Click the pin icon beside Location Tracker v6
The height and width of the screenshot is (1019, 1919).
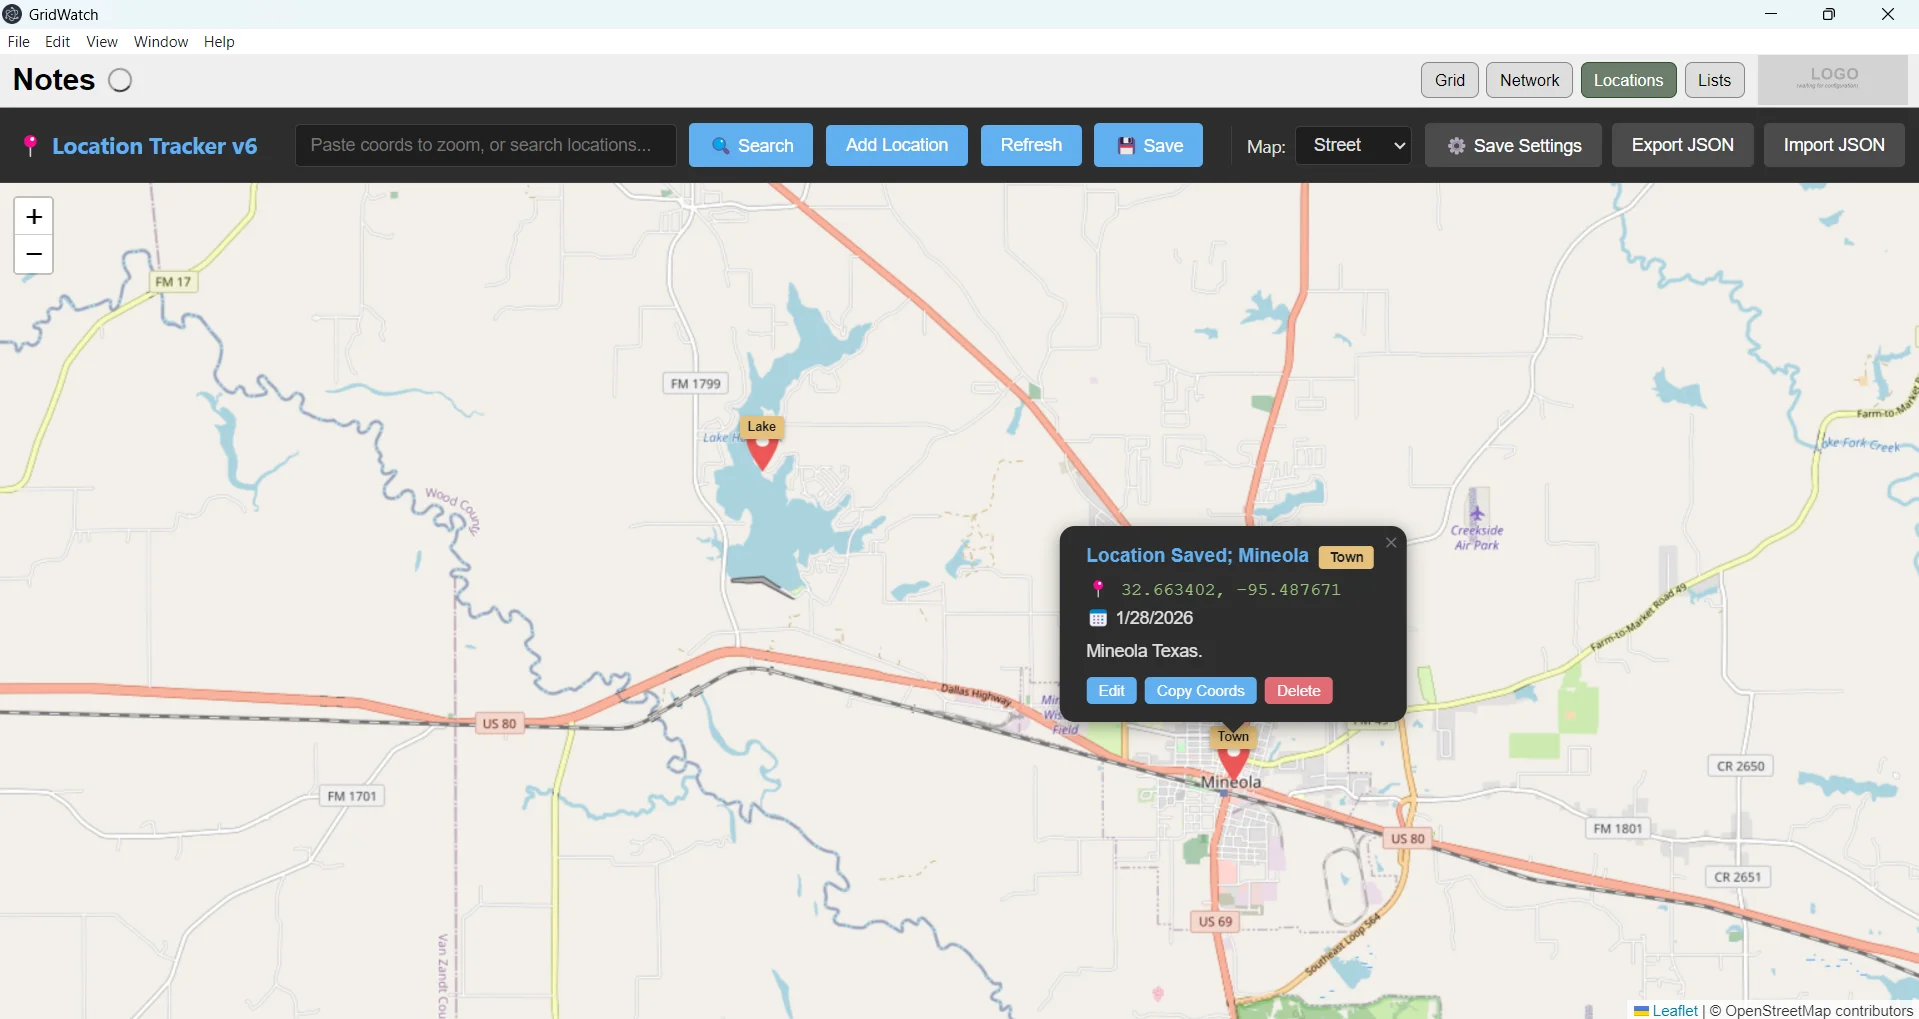pos(31,145)
